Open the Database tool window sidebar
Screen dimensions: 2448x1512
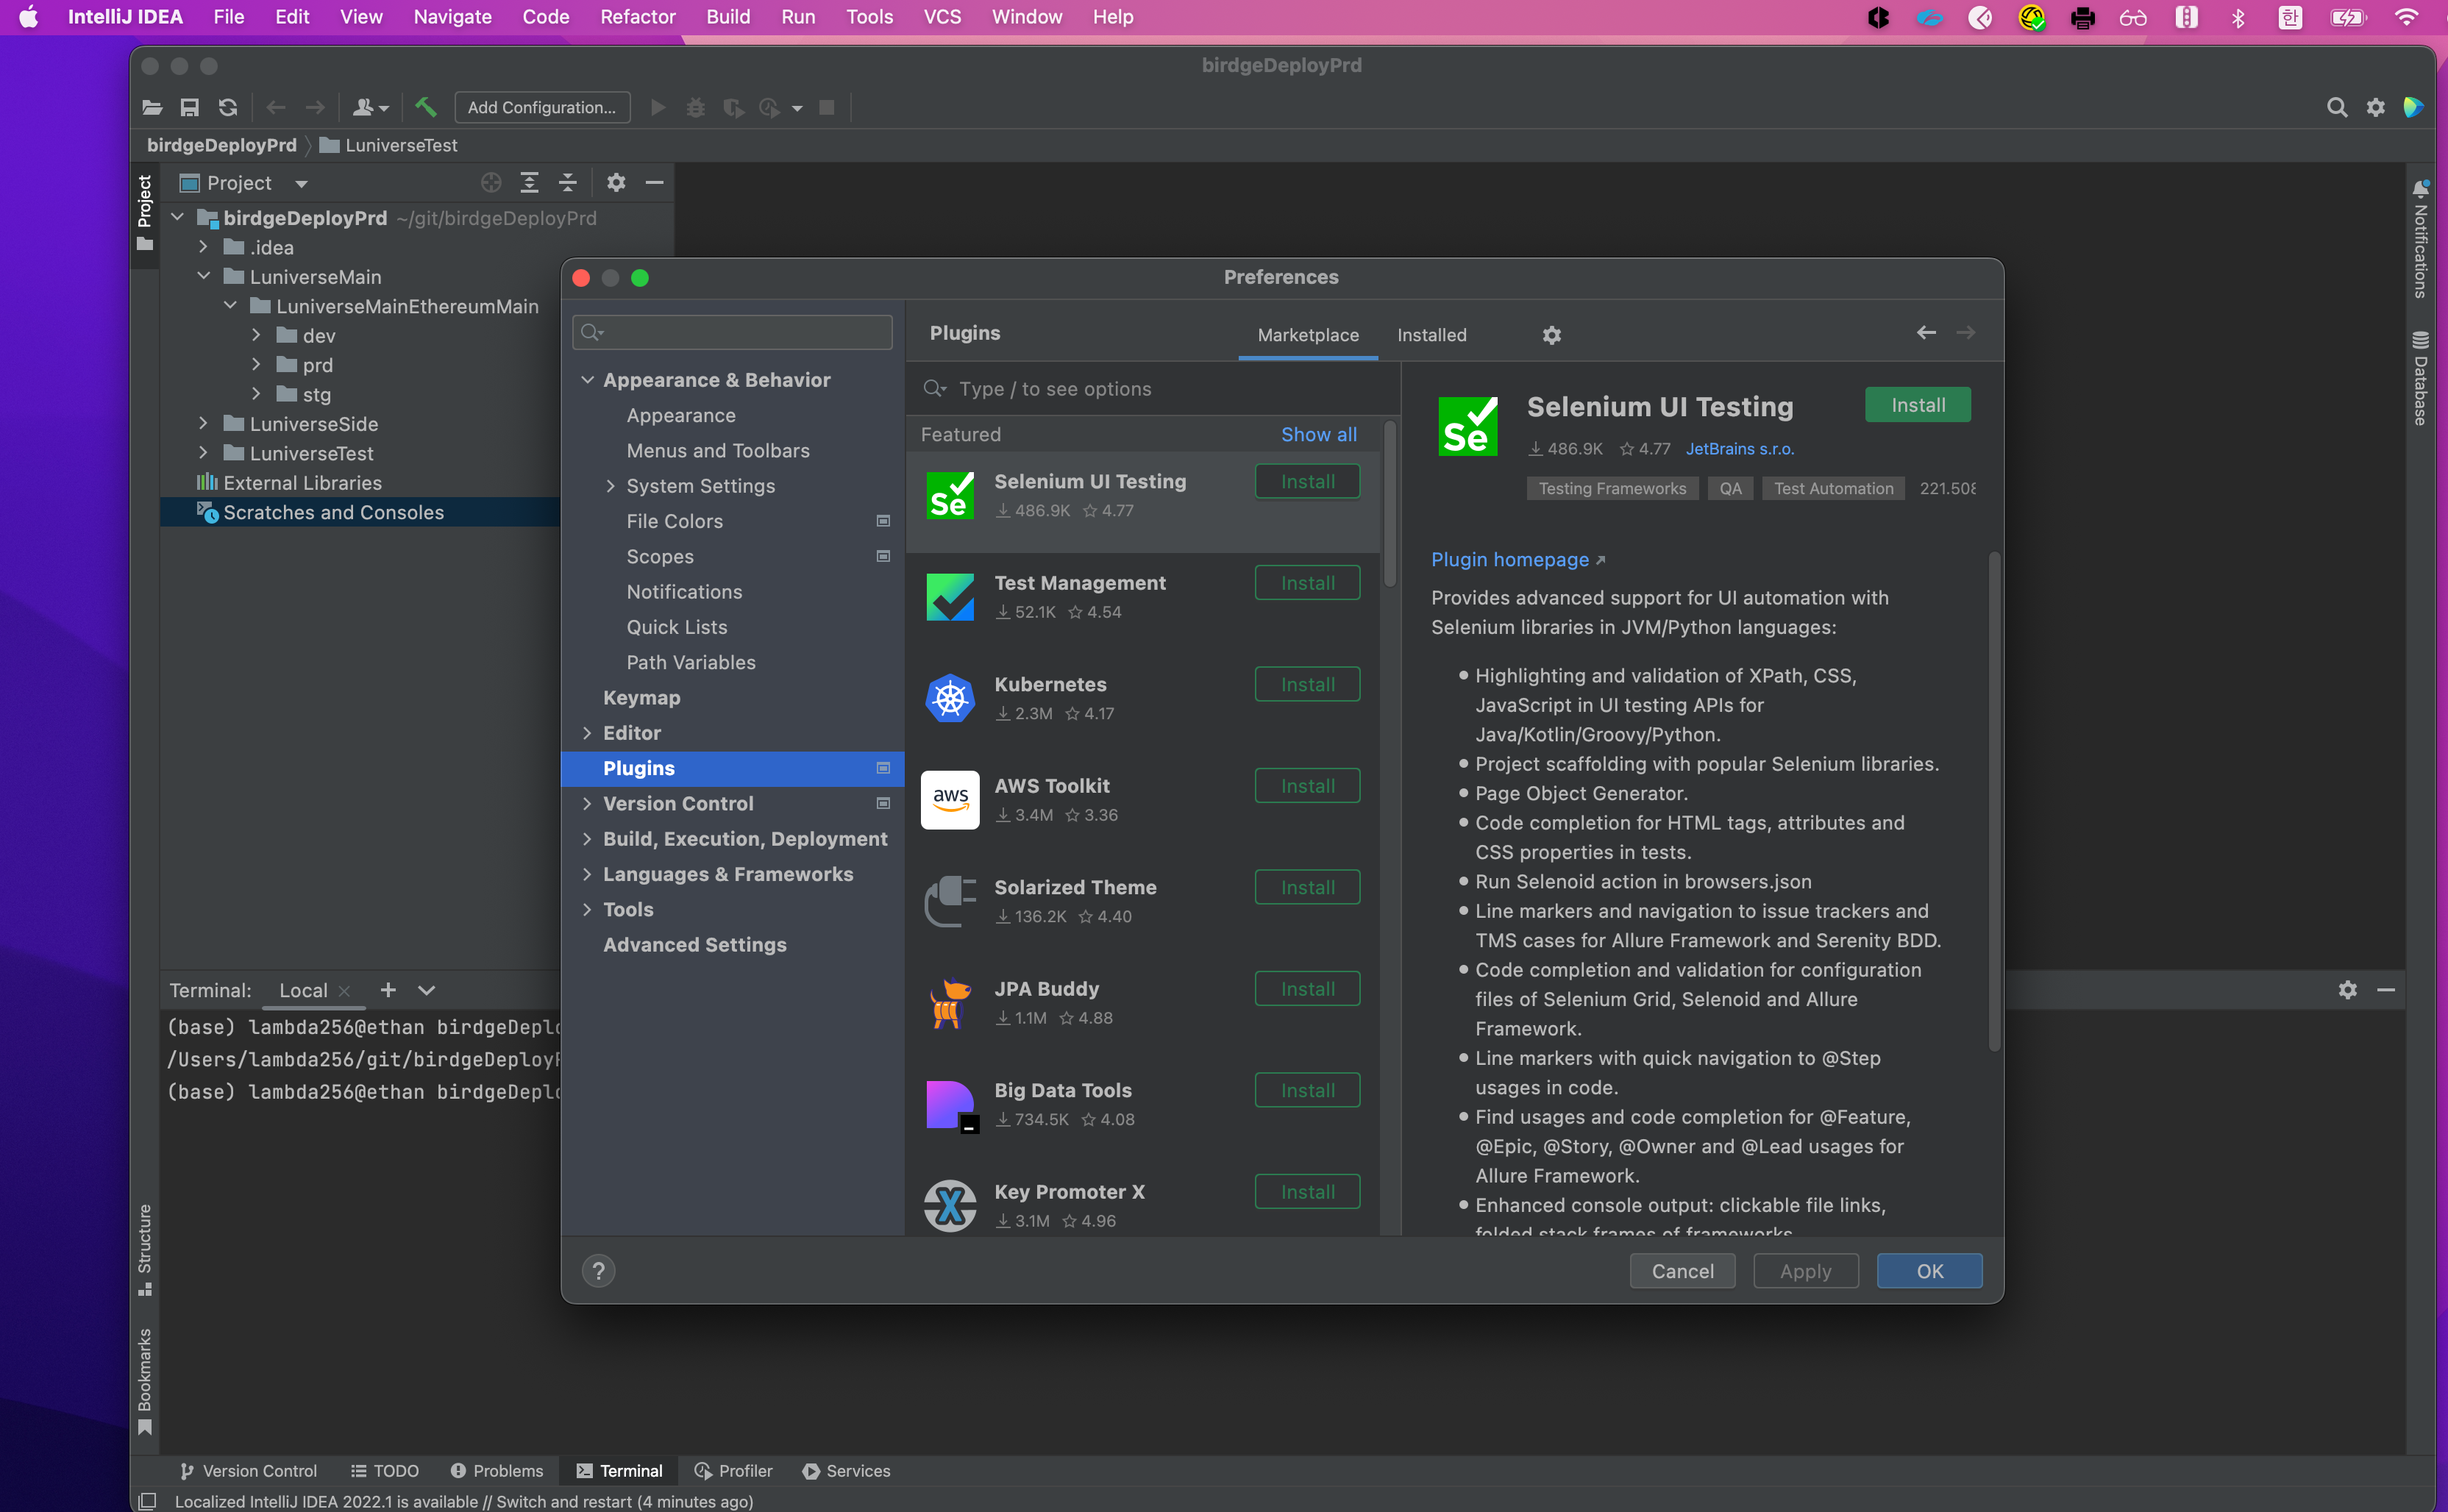click(x=2420, y=378)
